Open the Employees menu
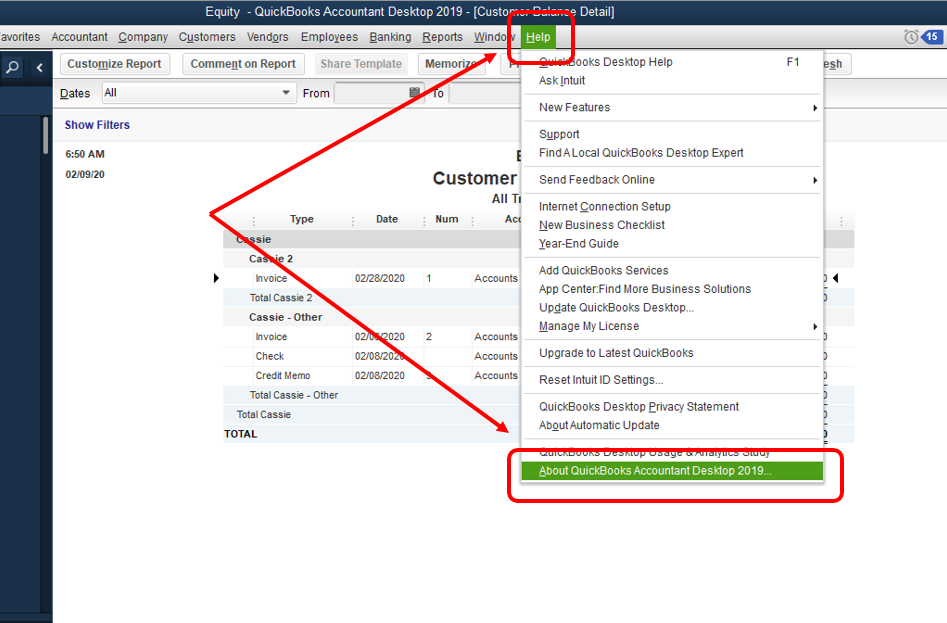947x623 pixels. click(329, 37)
